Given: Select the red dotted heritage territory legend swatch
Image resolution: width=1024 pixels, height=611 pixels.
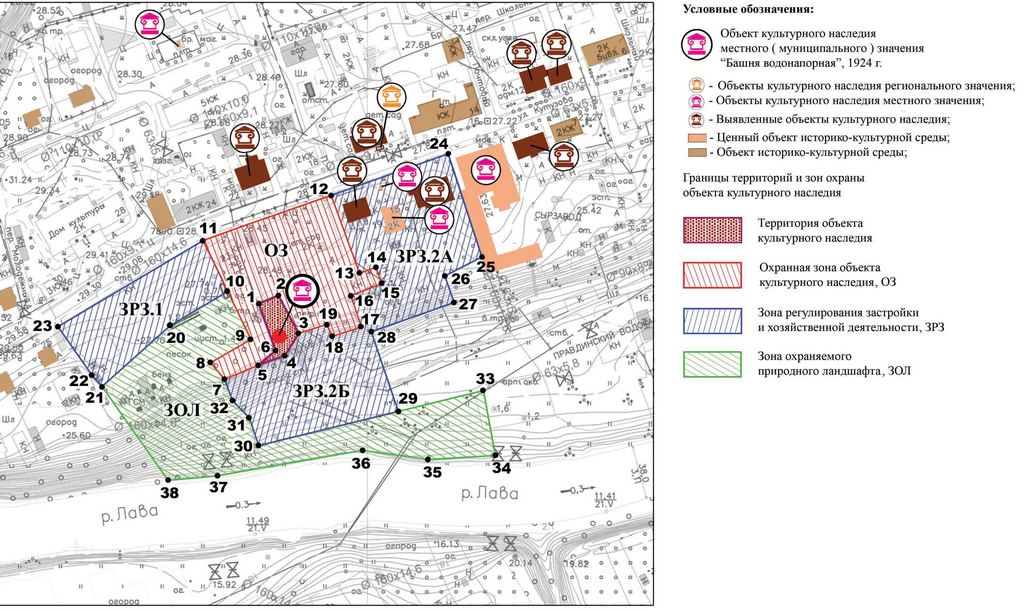Looking at the screenshot, I should coord(711,230).
